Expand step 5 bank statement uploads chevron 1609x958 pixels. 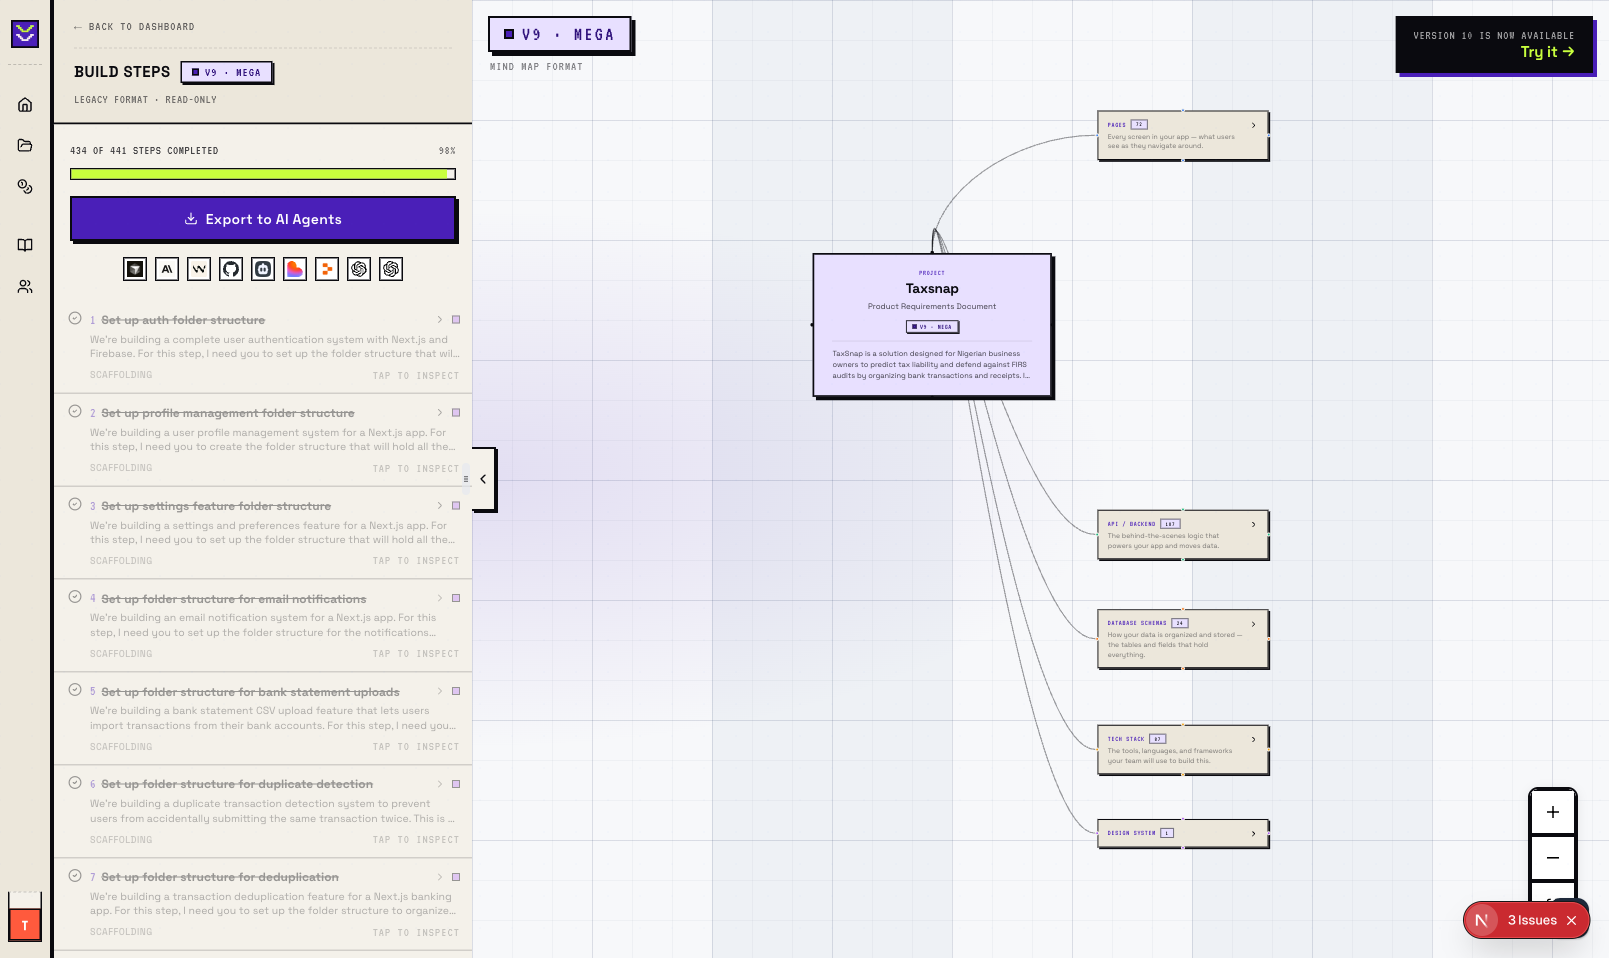click(x=439, y=691)
